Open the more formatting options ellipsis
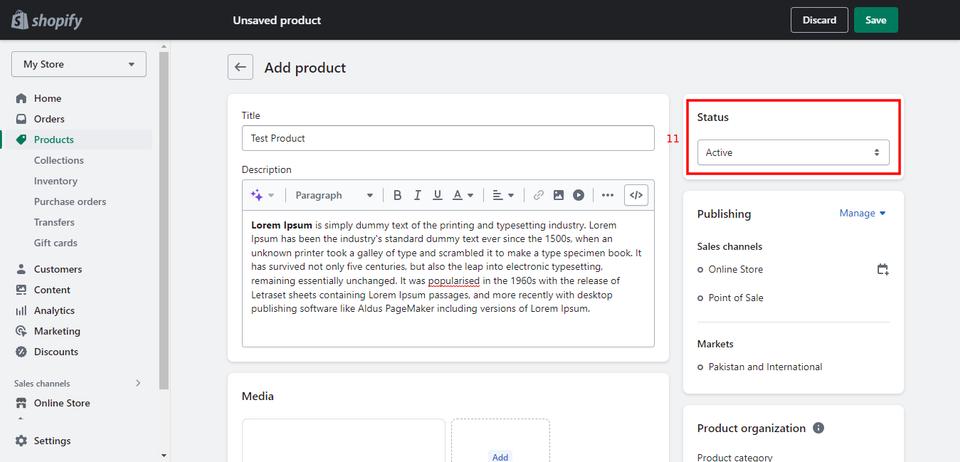Screen dimensions: 960x462 (x=607, y=195)
